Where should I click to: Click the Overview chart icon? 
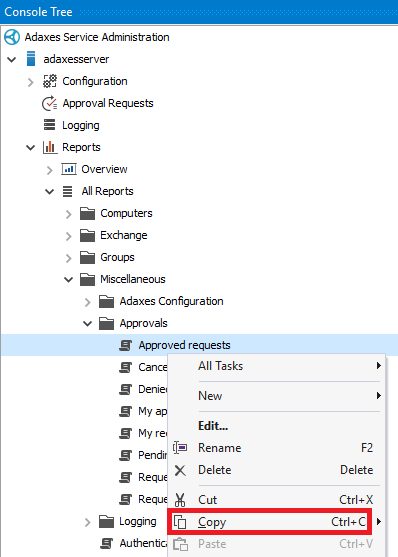point(69,169)
